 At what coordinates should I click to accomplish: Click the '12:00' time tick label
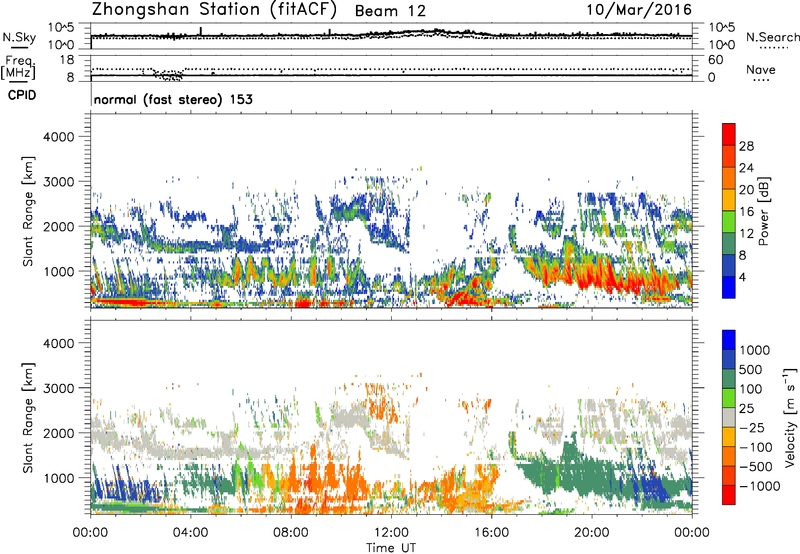tap(391, 533)
